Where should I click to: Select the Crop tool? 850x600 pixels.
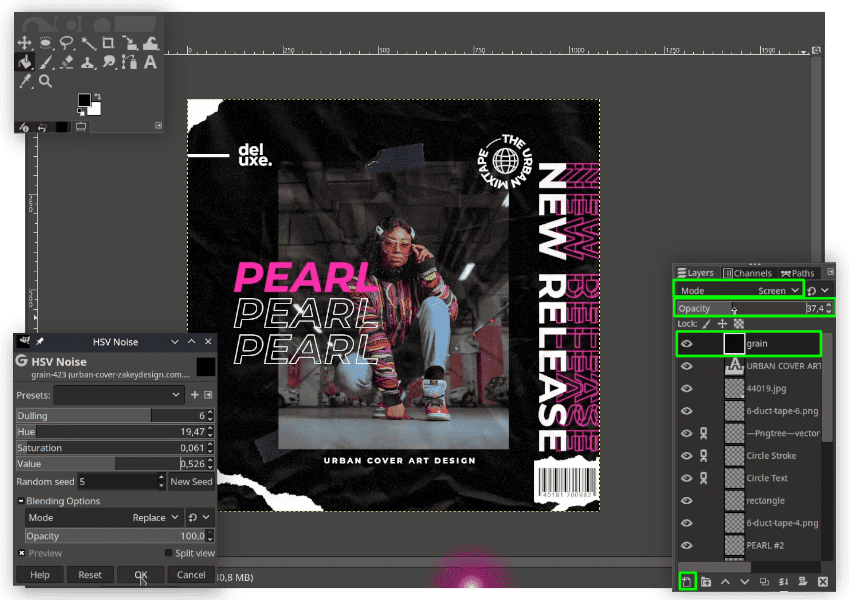108,43
